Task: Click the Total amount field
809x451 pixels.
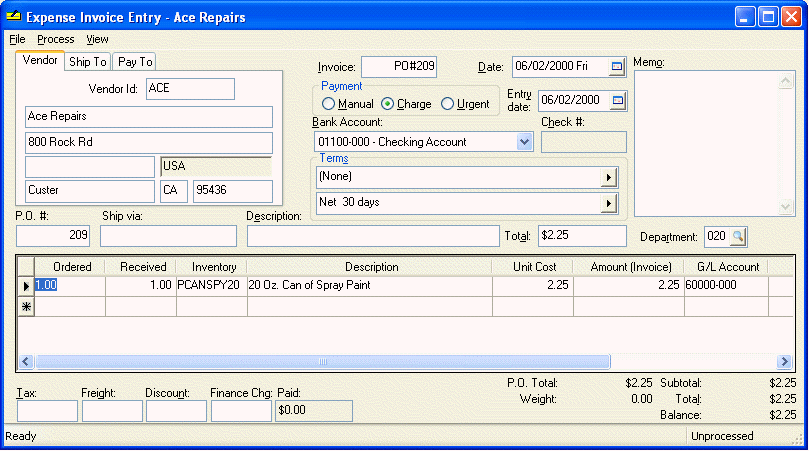Action: [583, 236]
